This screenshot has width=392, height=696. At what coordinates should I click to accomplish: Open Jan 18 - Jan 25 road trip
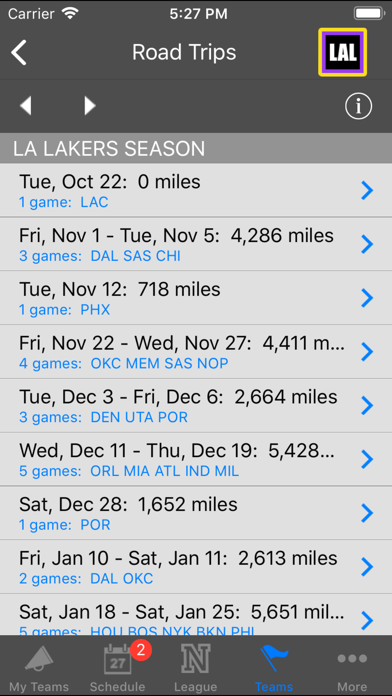point(196,615)
